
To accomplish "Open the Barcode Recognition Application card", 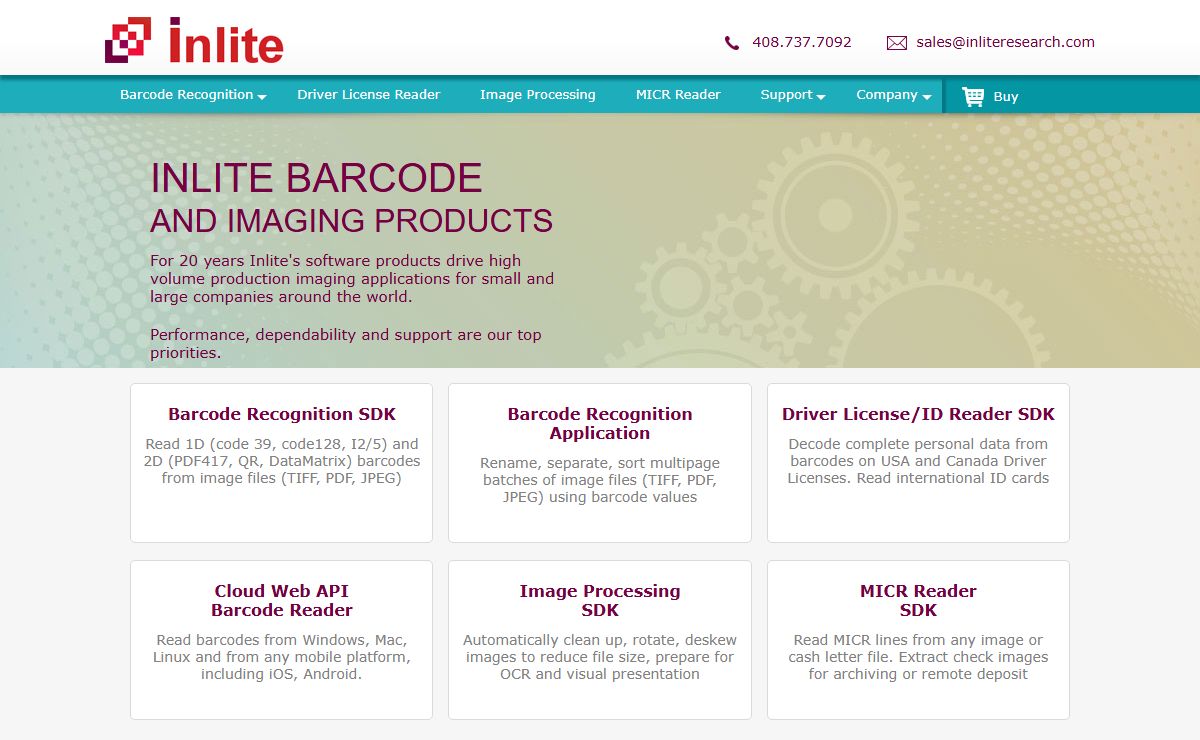I will tap(600, 463).
